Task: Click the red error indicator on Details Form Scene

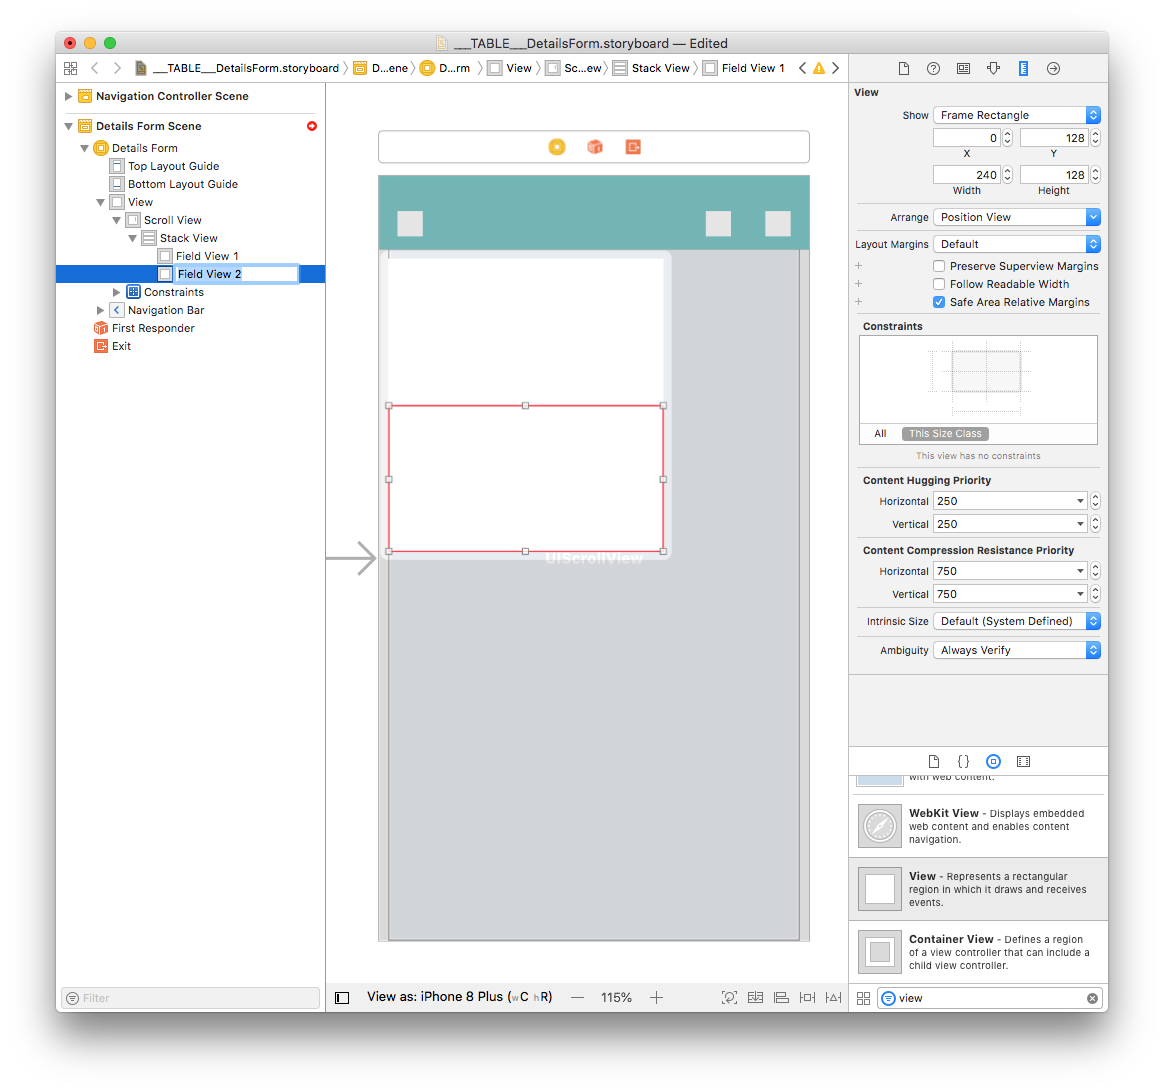Action: coord(312,126)
